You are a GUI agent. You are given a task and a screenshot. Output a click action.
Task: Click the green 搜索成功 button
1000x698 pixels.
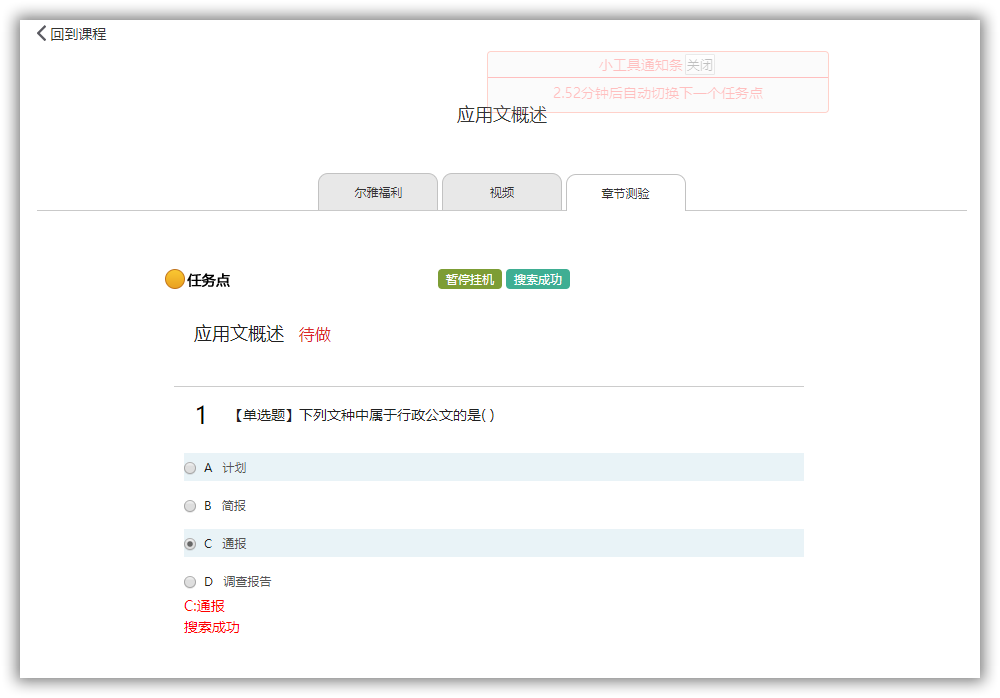click(537, 280)
